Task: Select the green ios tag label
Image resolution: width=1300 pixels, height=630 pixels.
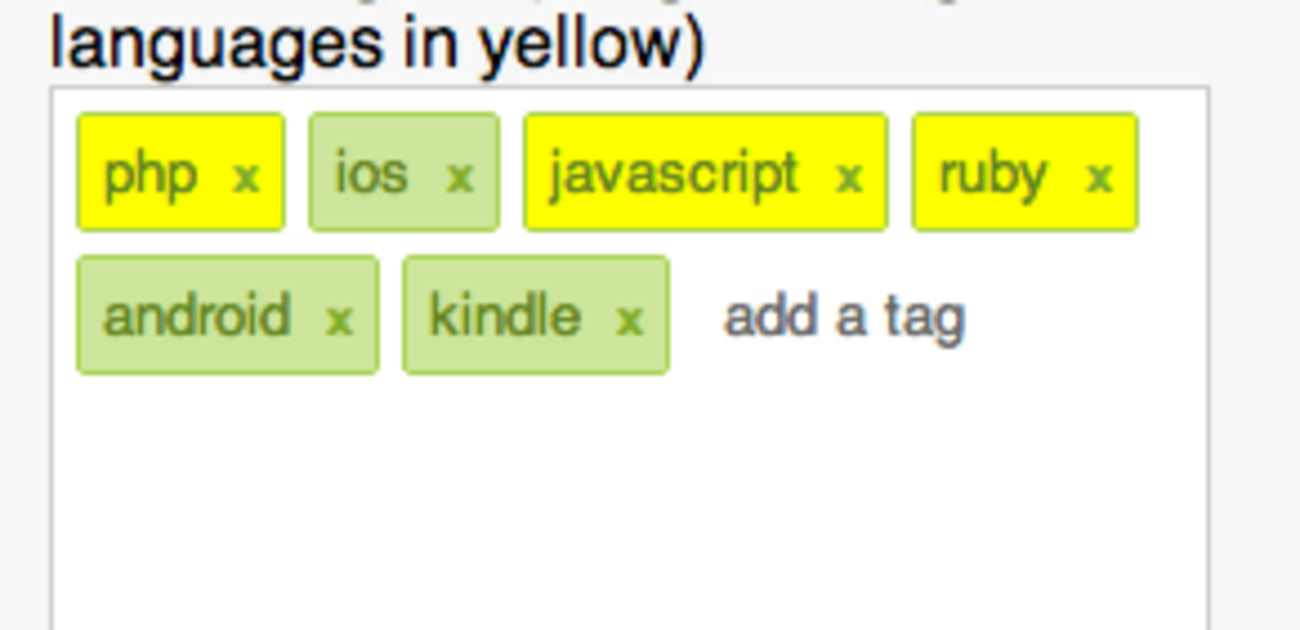Action: click(x=371, y=173)
